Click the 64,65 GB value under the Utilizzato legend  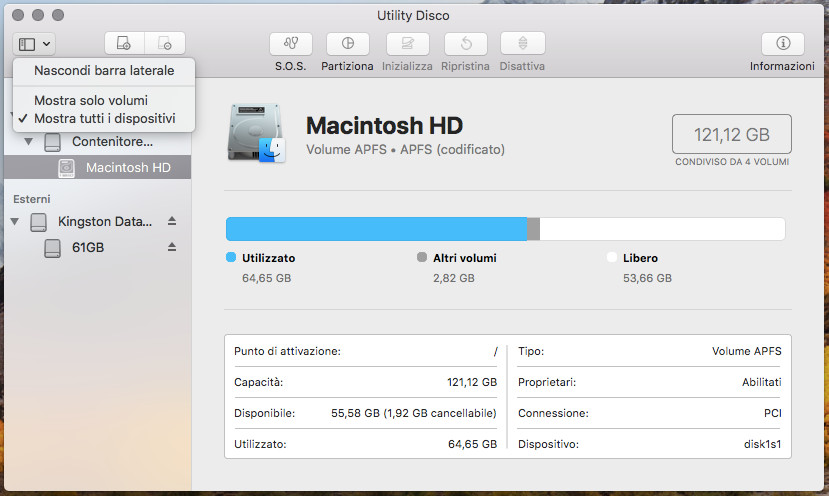point(266,278)
